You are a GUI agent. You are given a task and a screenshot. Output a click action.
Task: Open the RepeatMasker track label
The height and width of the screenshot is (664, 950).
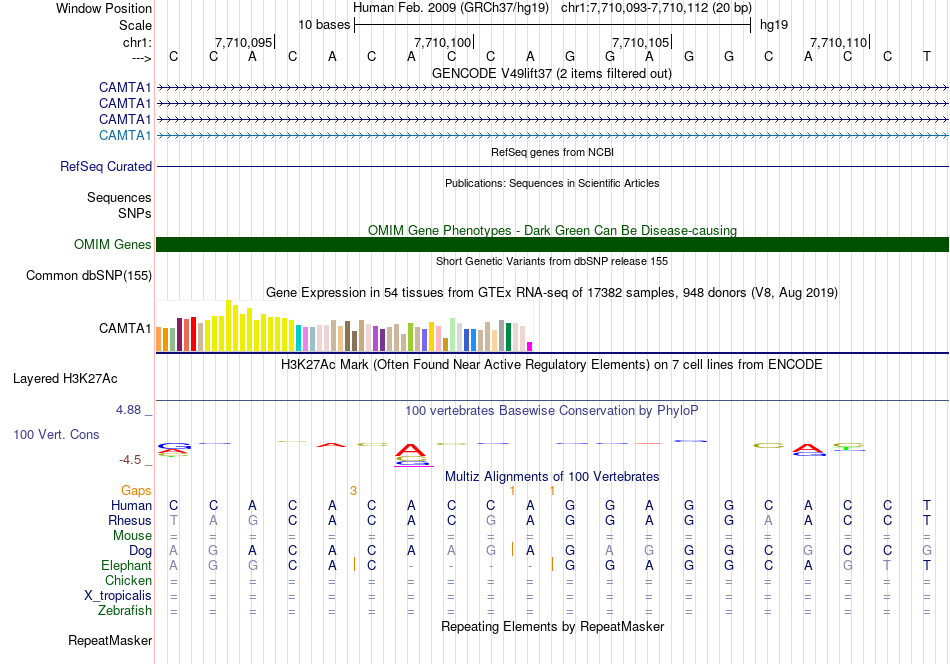pos(110,640)
